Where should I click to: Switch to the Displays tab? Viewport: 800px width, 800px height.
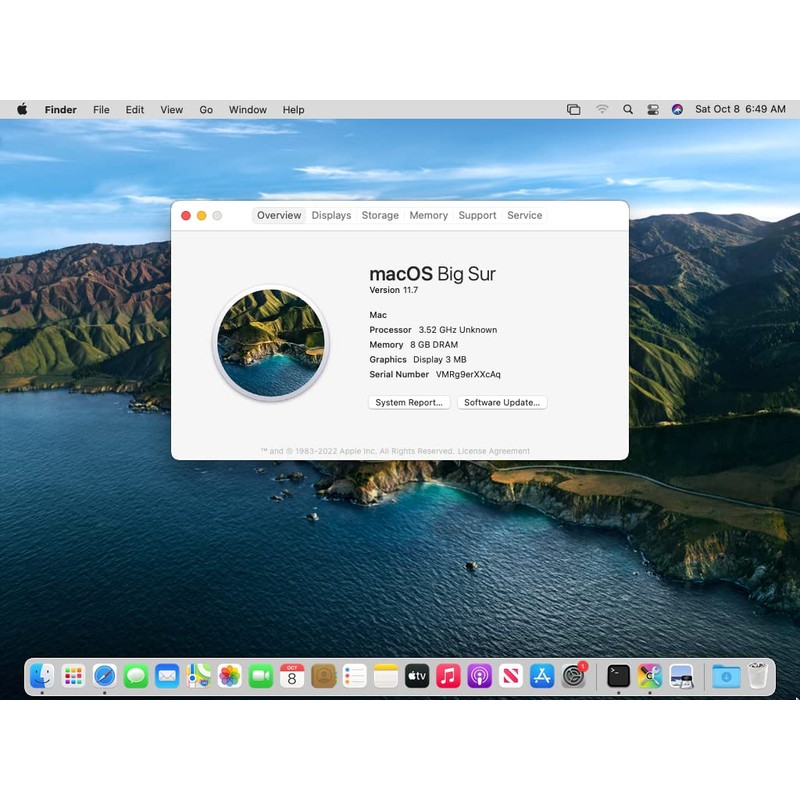tap(331, 215)
